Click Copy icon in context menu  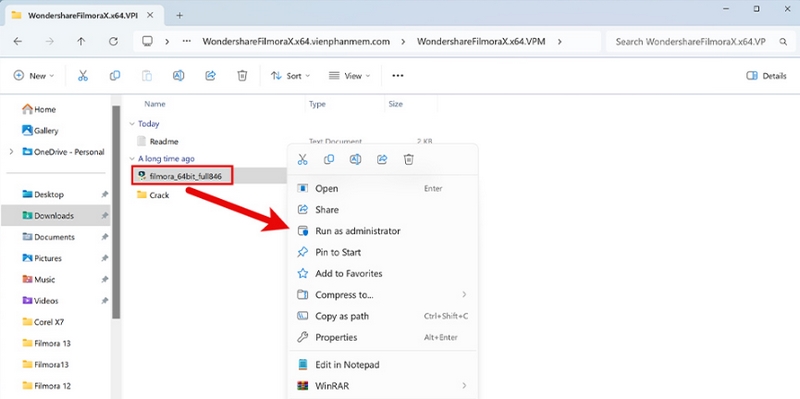(329, 160)
